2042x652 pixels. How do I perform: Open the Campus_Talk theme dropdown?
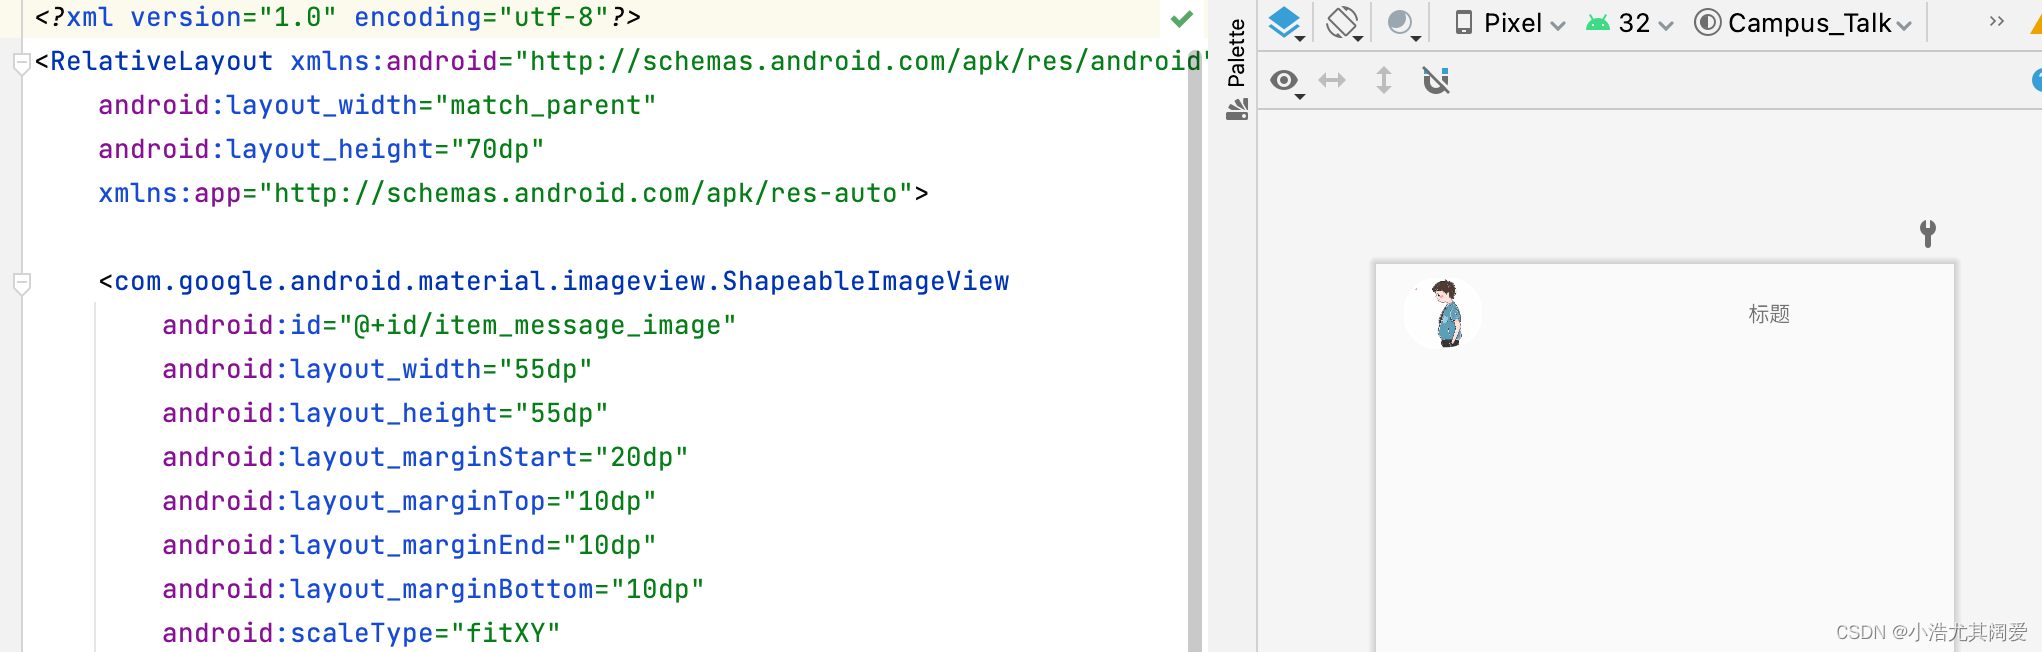point(1804,23)
